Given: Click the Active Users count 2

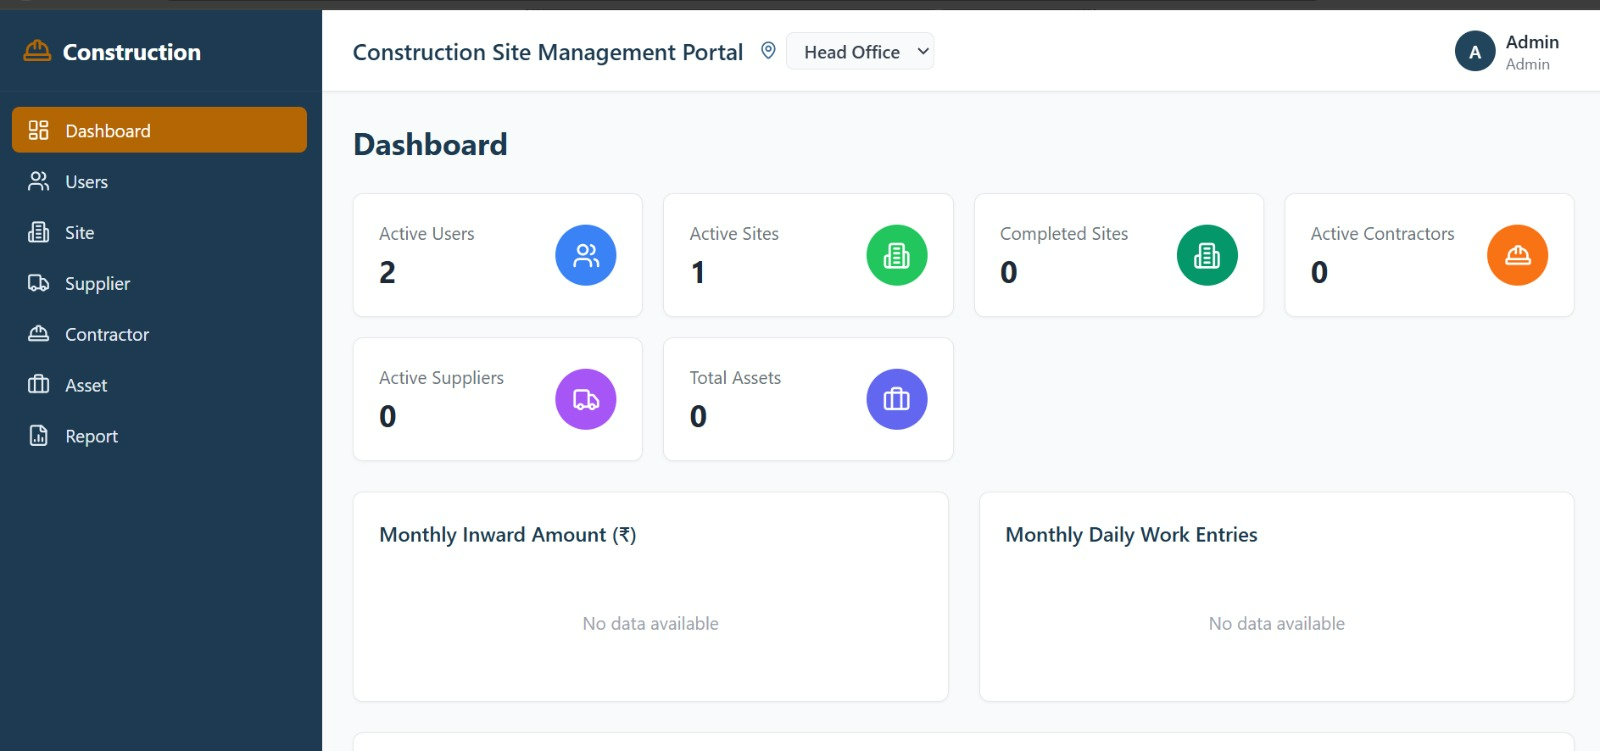Looking at the screenshot, I should (388, 272).
